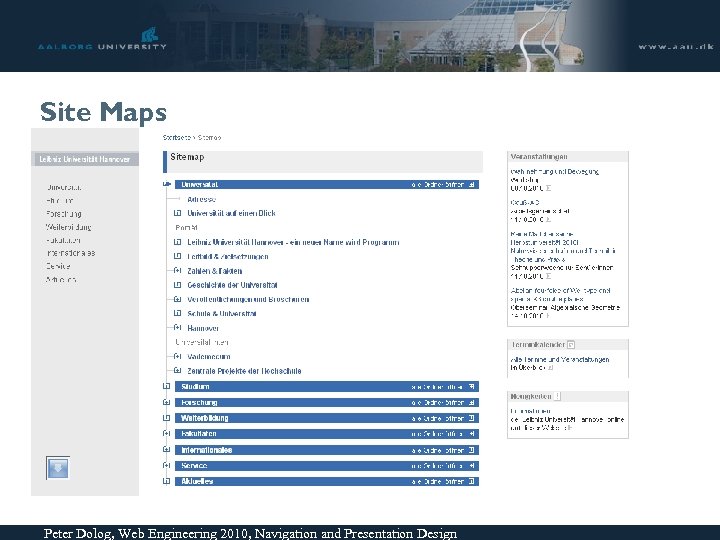The height and width of the screenshot is (540, 720).
Task: Expand the Weiterbildung section in sitemap
Action: (167, 418)
